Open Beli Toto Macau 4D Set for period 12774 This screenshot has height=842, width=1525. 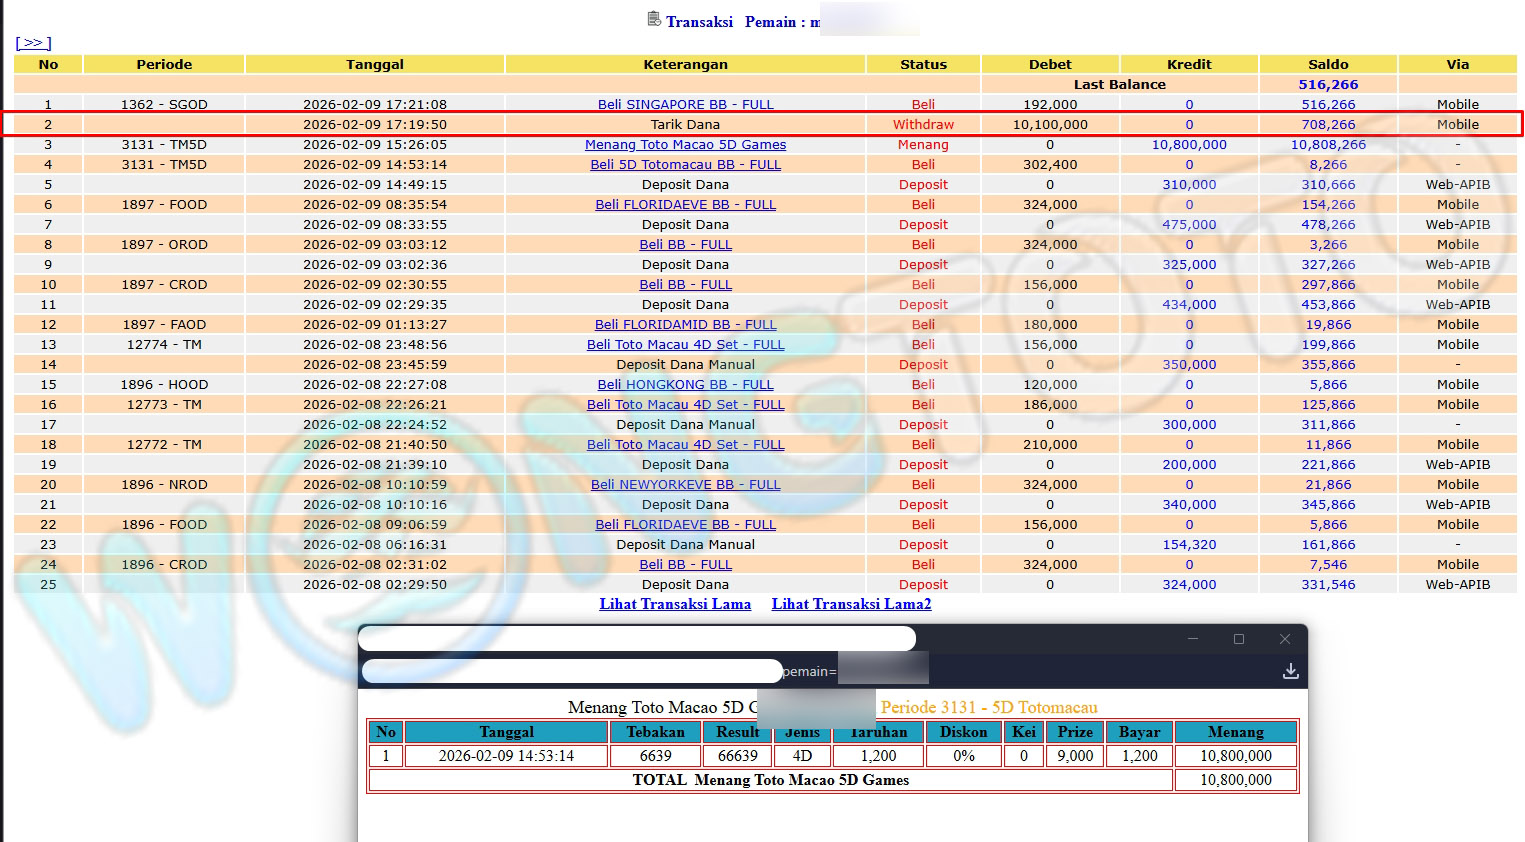[685, 345]
